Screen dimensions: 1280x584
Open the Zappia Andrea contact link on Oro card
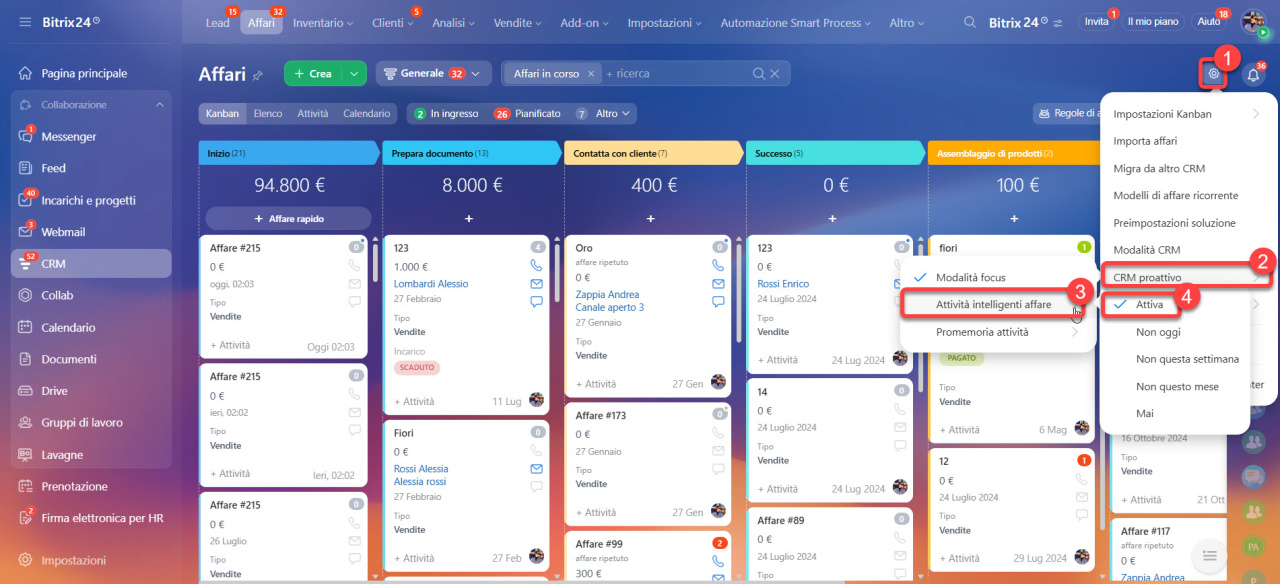(607, 295)
